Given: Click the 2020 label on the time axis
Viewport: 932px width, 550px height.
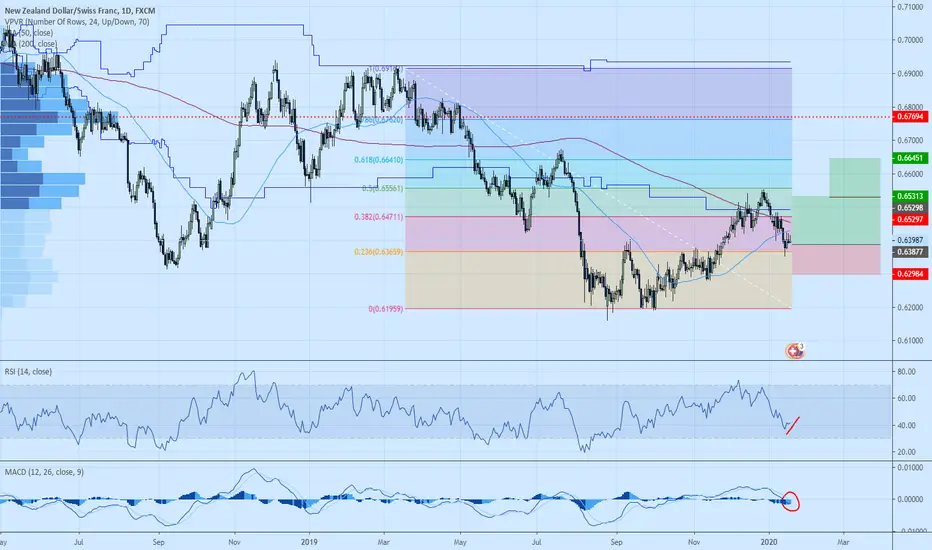Looking at the screenshot, I should (x=769, y=542).
